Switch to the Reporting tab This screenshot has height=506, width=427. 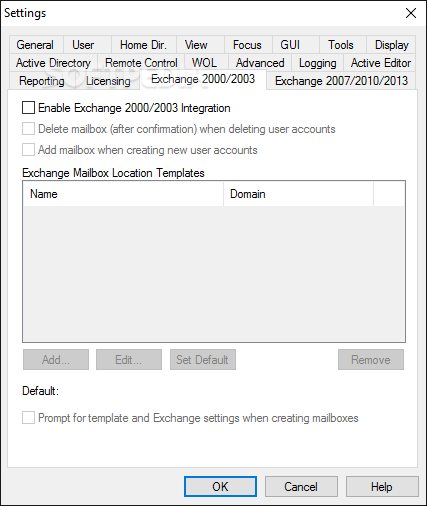click(42, 81)
